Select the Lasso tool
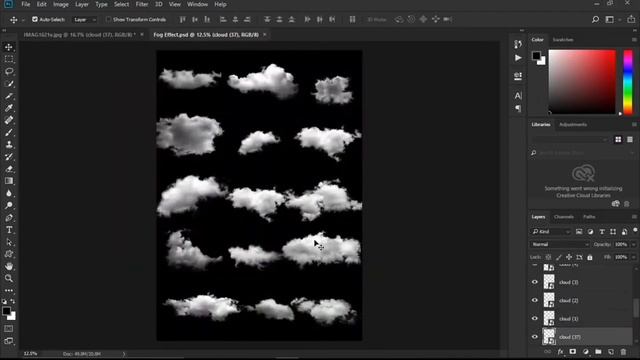This screenshot has height=360, width=640. click(9, 71)
